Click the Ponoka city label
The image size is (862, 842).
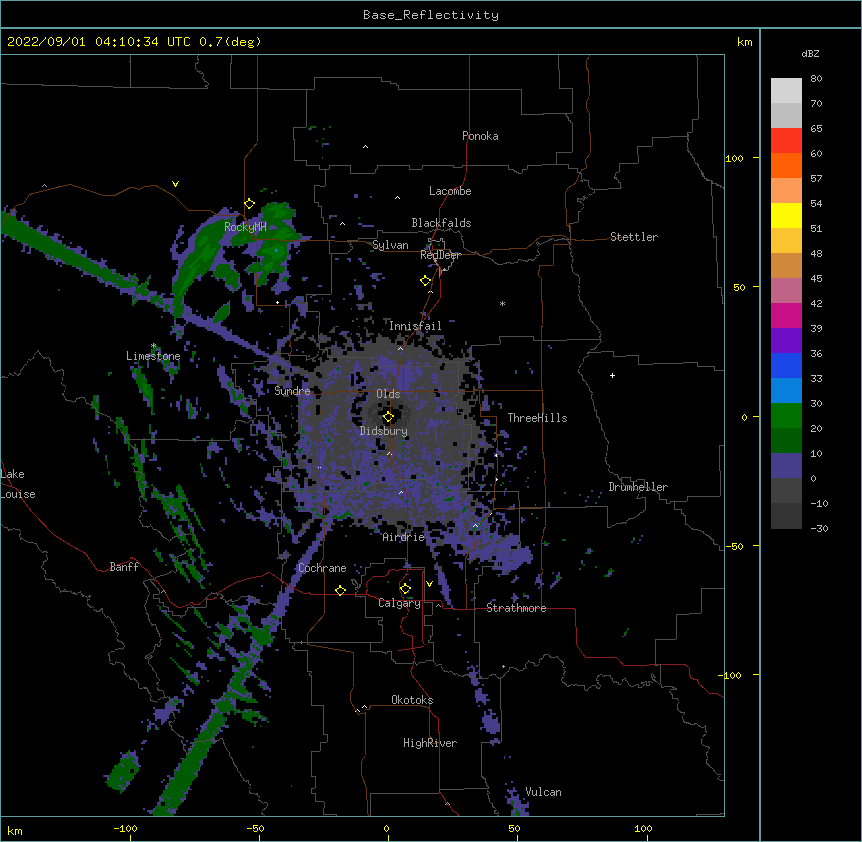pos(480,136)
